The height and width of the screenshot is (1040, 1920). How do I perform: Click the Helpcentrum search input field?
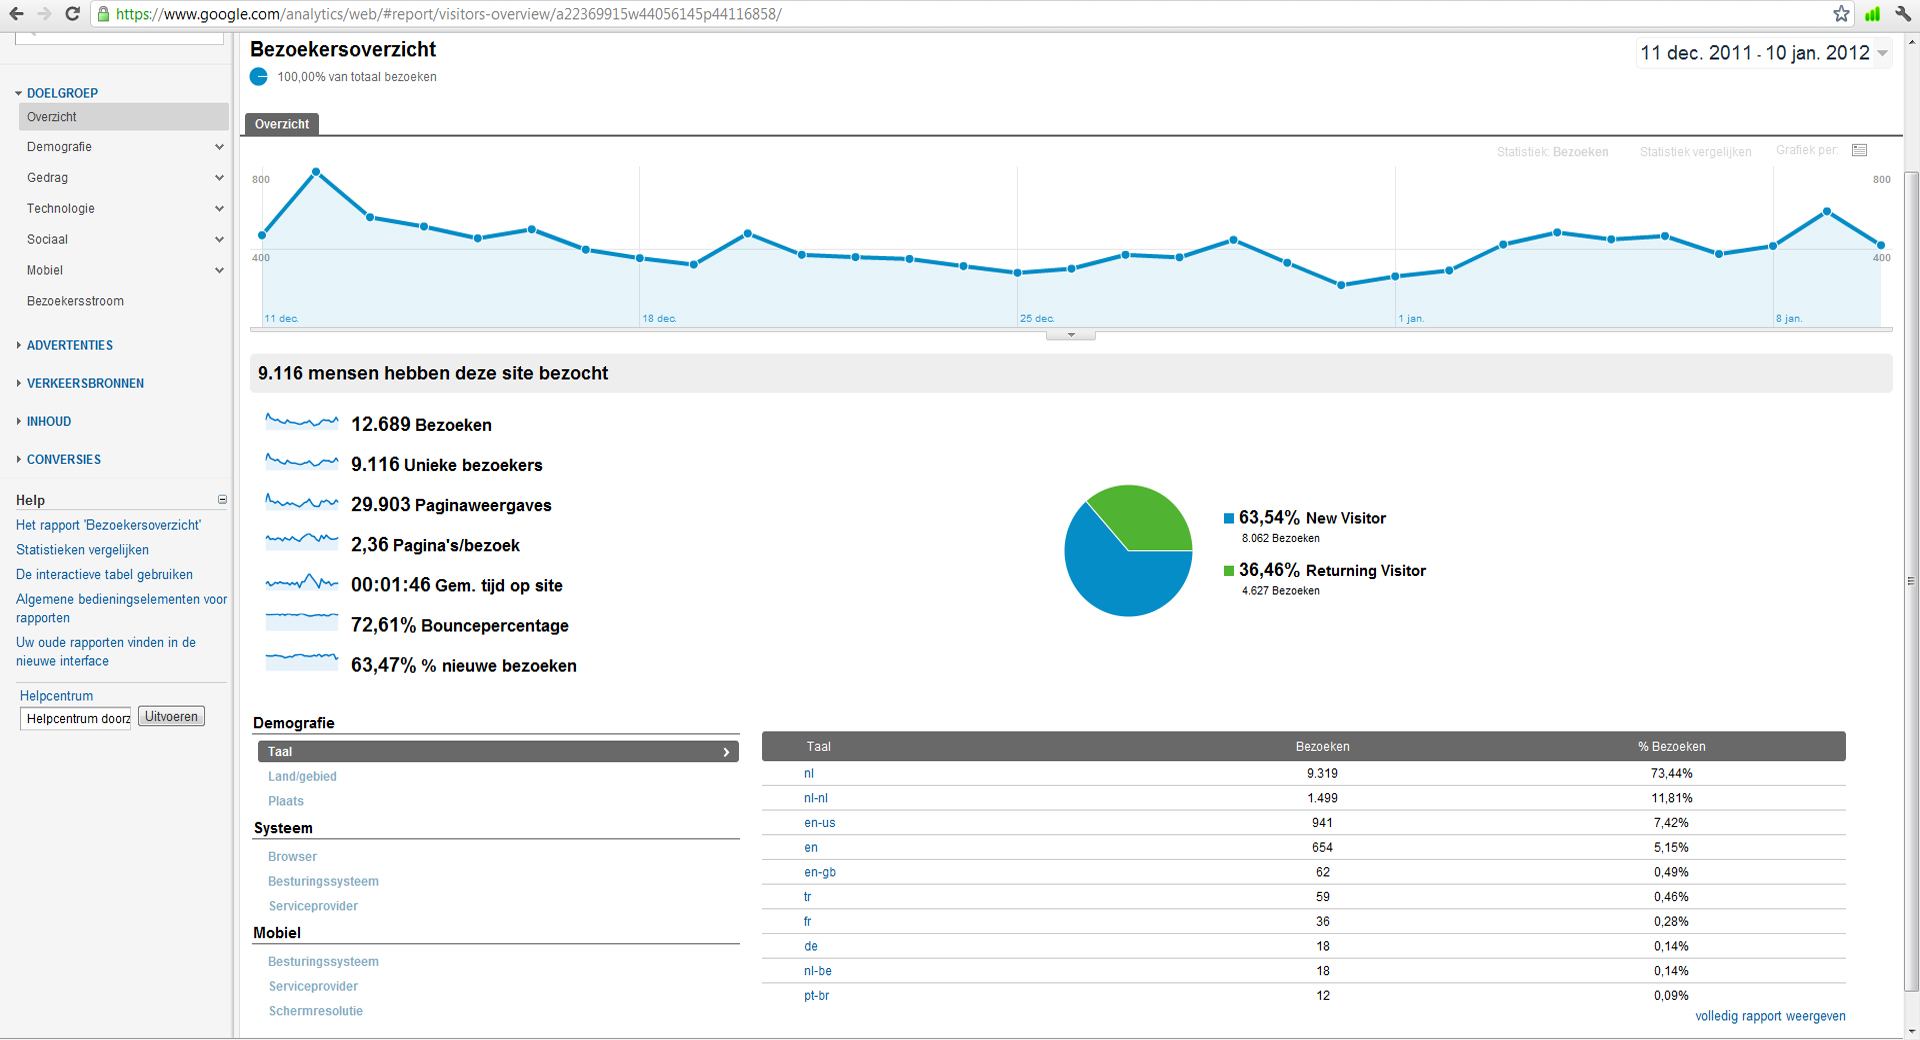pos(76,718)
